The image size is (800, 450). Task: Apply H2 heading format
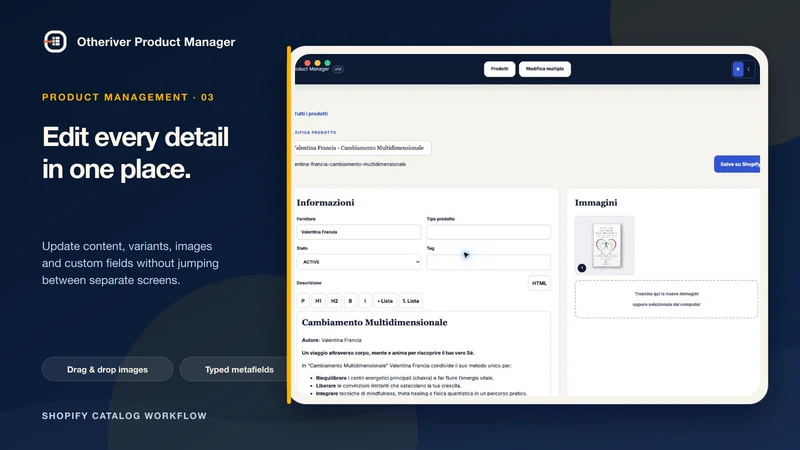334,301
